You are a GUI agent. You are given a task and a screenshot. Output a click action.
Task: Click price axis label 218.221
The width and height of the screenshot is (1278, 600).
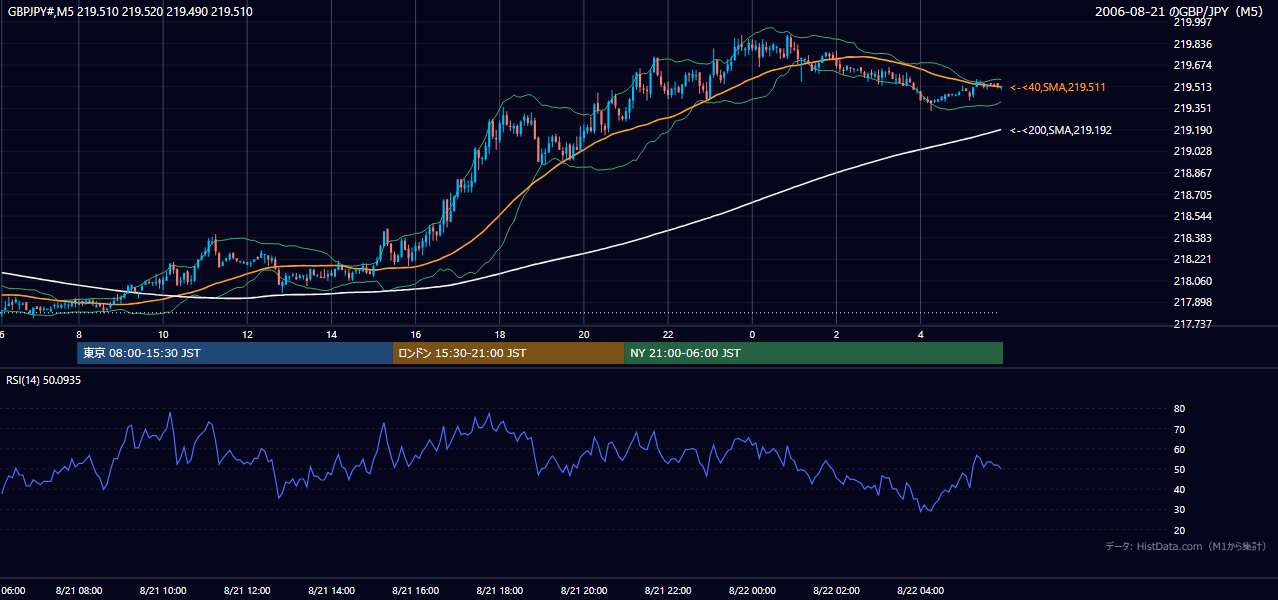(1192, 259)
